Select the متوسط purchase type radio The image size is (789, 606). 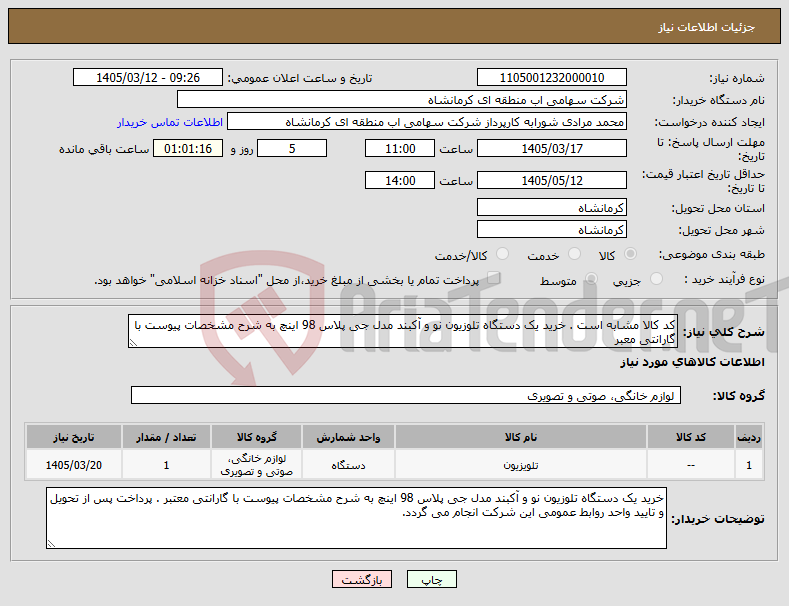click(591, 278)
